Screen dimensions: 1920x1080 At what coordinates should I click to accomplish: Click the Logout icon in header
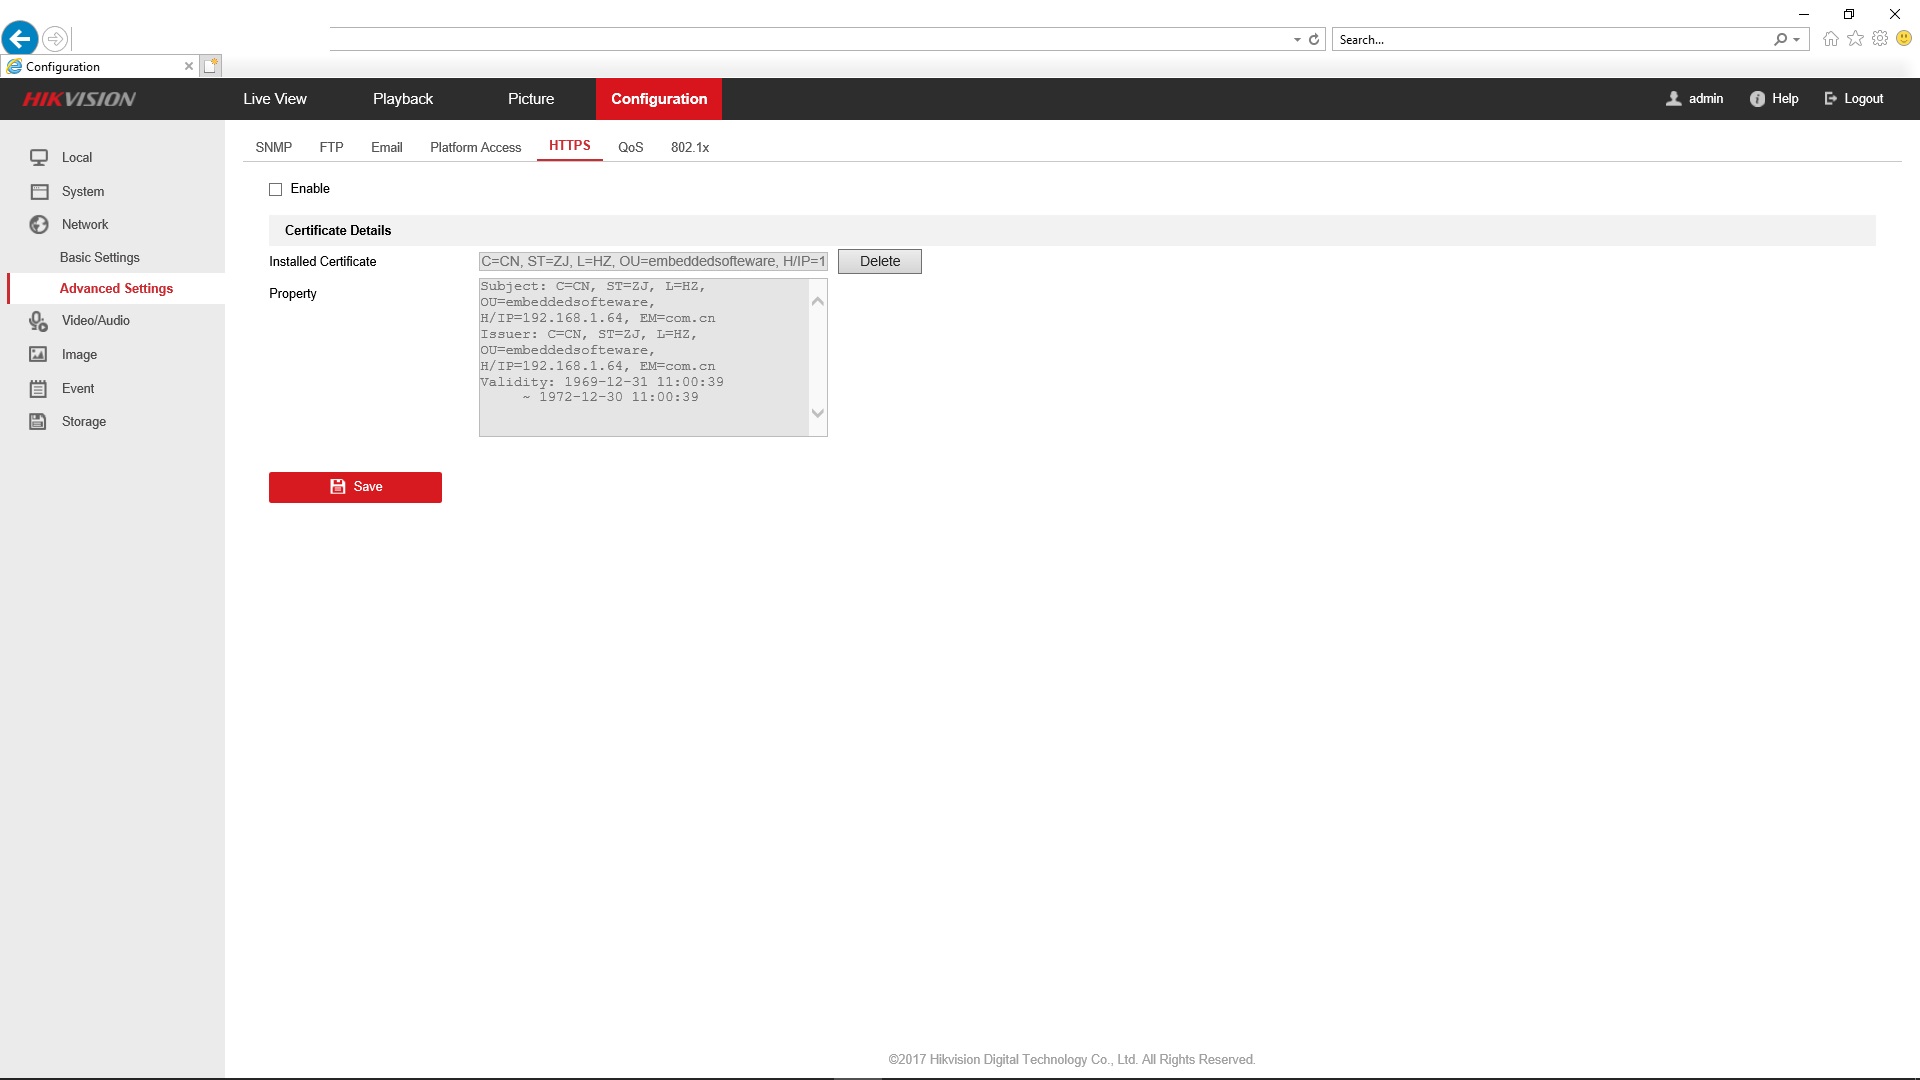[1830, 99]
